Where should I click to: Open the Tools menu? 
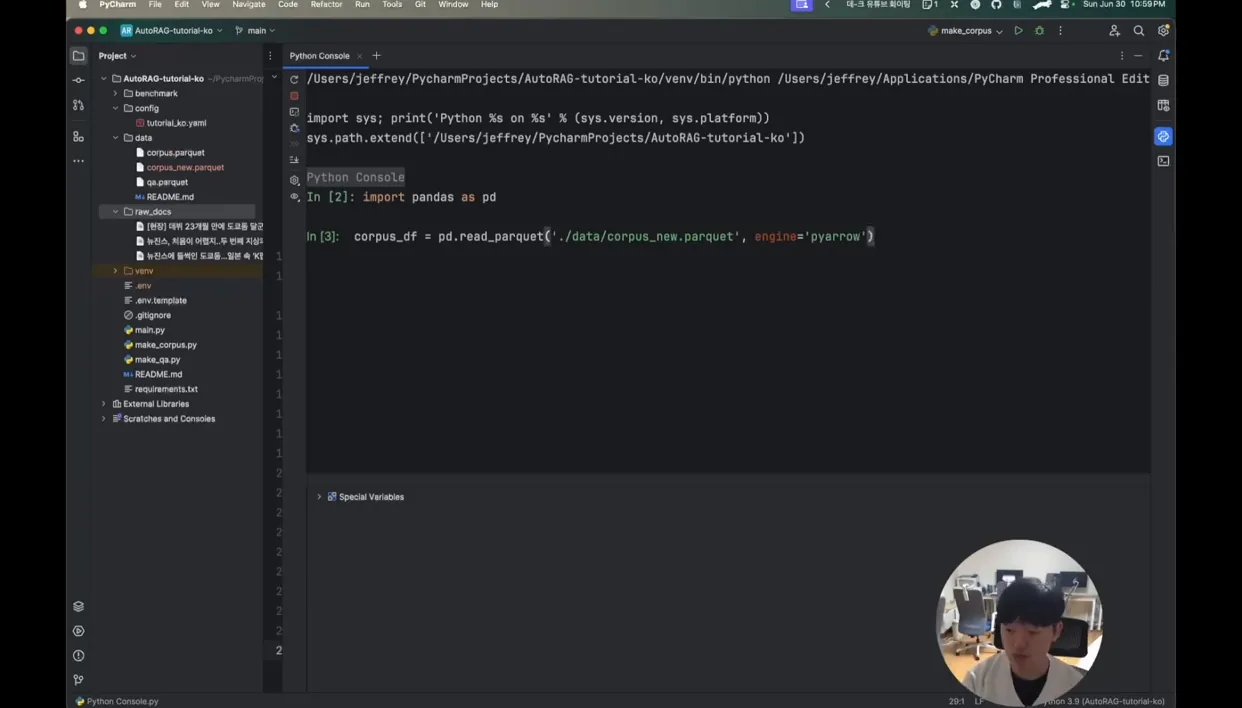(392, 5)
